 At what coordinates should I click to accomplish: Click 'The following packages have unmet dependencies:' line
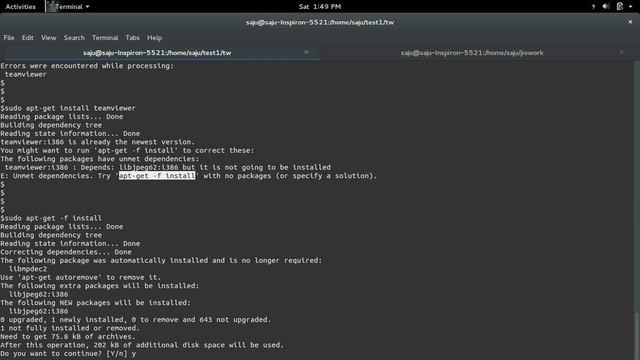pyautogui.click(x=100, y=159)
